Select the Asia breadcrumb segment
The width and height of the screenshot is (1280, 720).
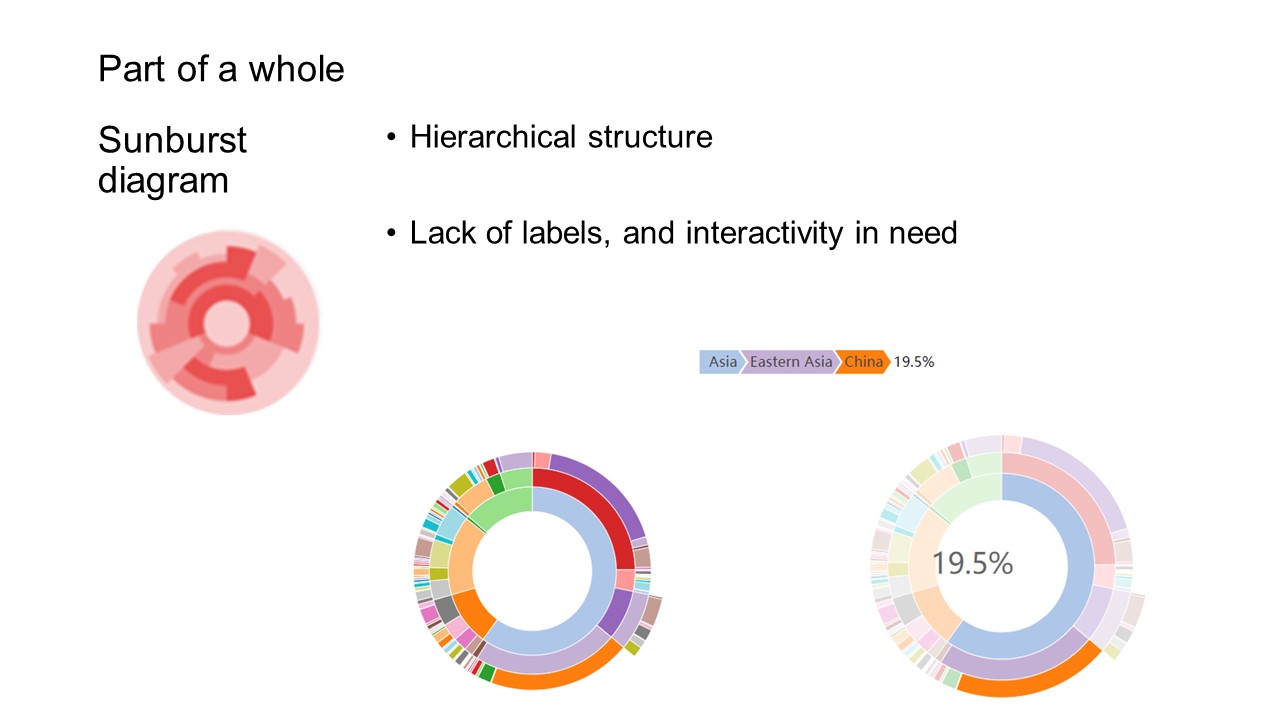[721, 362]
